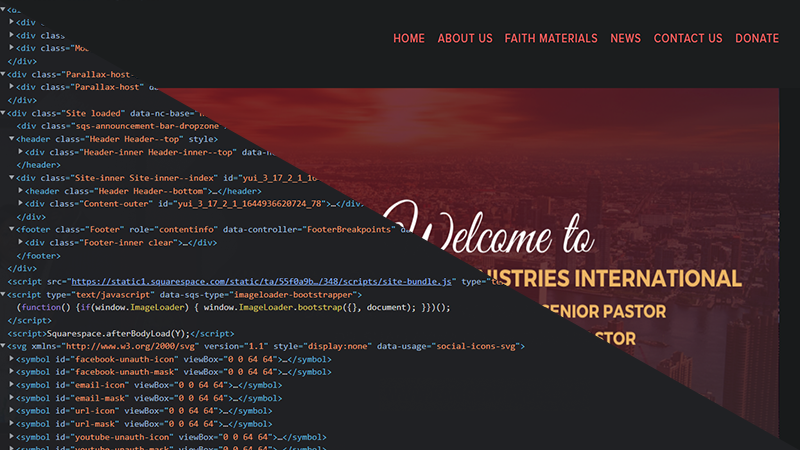Open the HOME navigation link
This screenshot has height=450, width=800.
[x=409, y=39]
